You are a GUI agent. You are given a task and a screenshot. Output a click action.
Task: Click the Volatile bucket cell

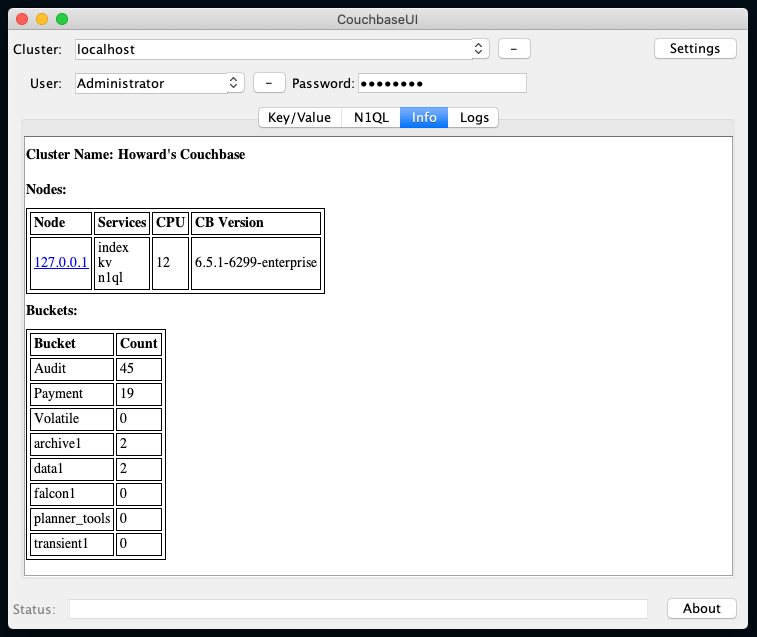72,419
